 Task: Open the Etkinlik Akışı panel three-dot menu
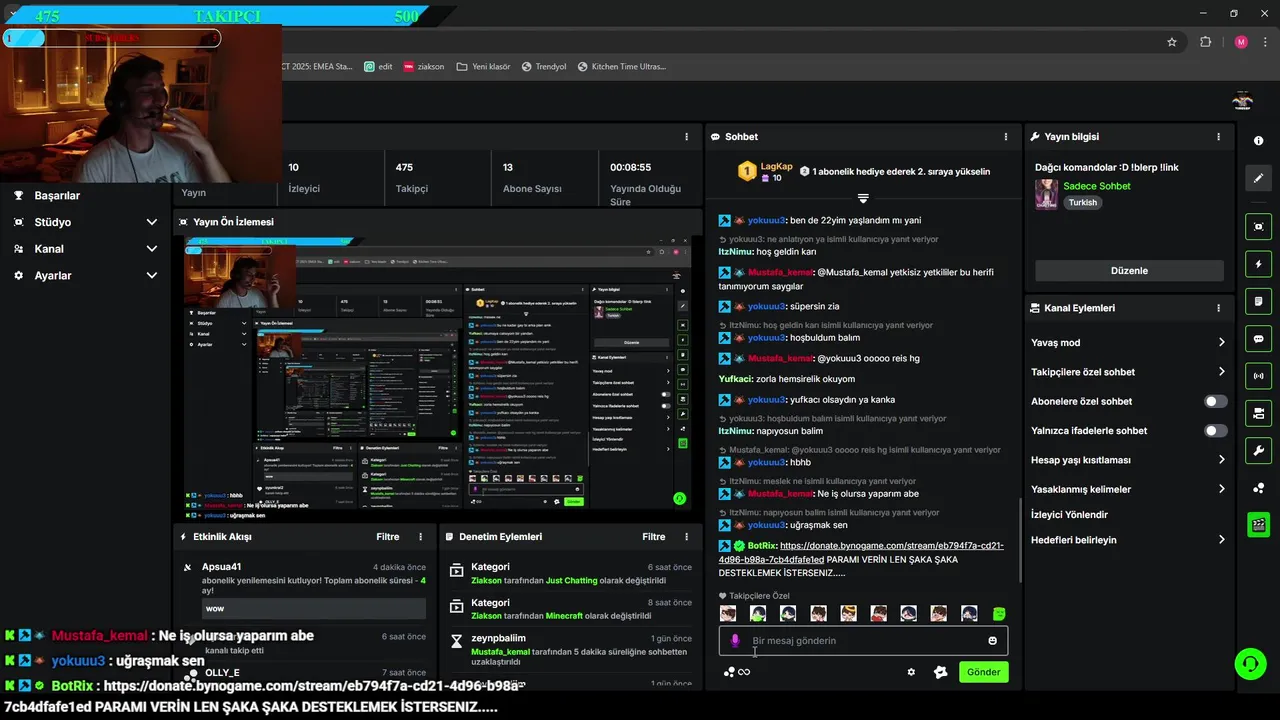(421, 537)
